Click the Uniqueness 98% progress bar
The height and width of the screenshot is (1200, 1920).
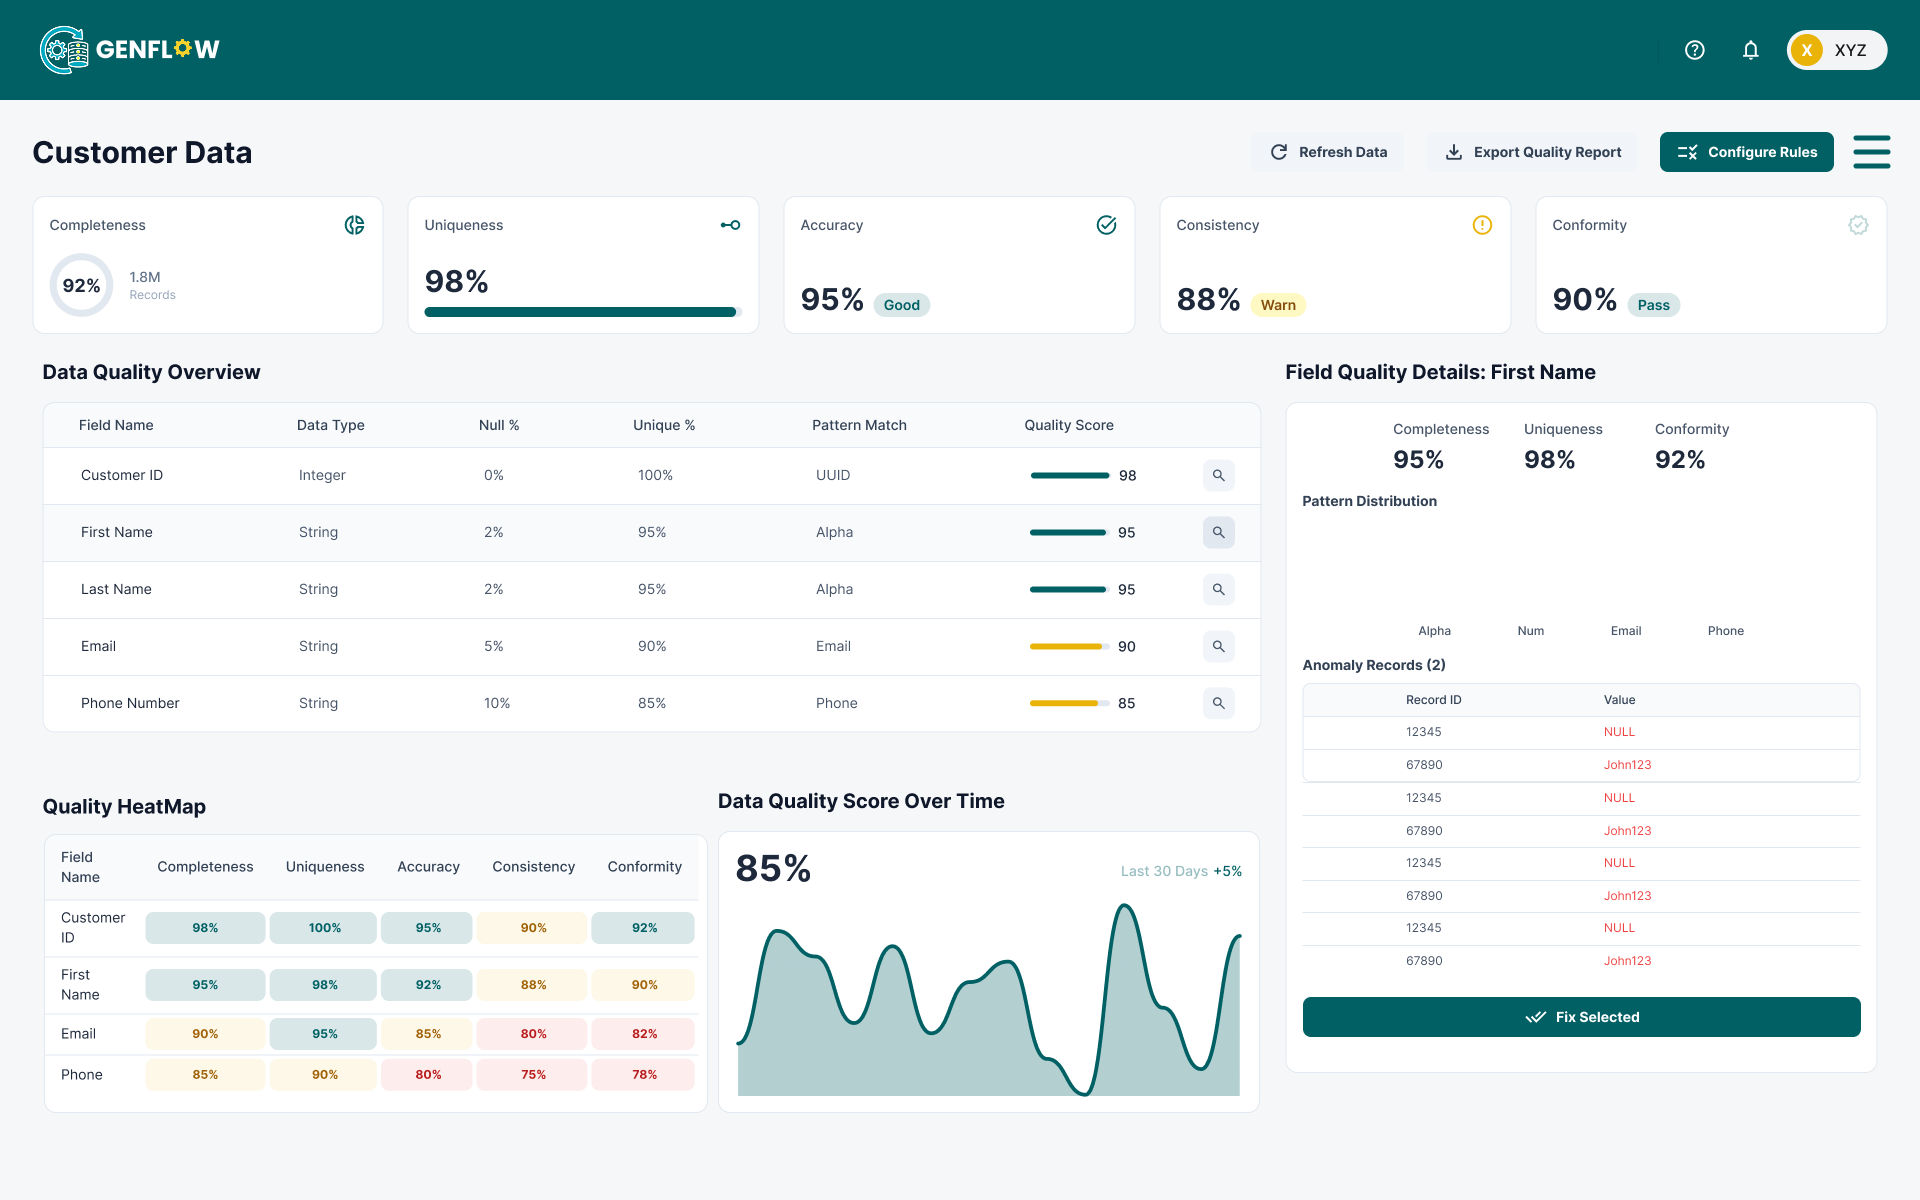pos(583,312)
